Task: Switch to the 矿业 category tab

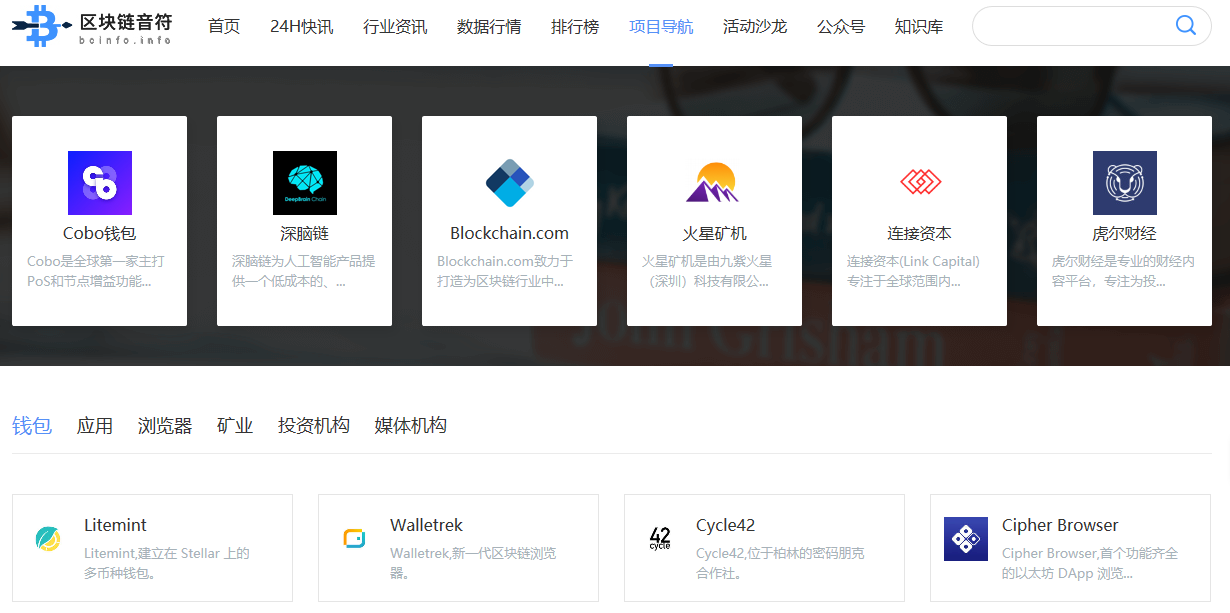Action: point(235,426)
